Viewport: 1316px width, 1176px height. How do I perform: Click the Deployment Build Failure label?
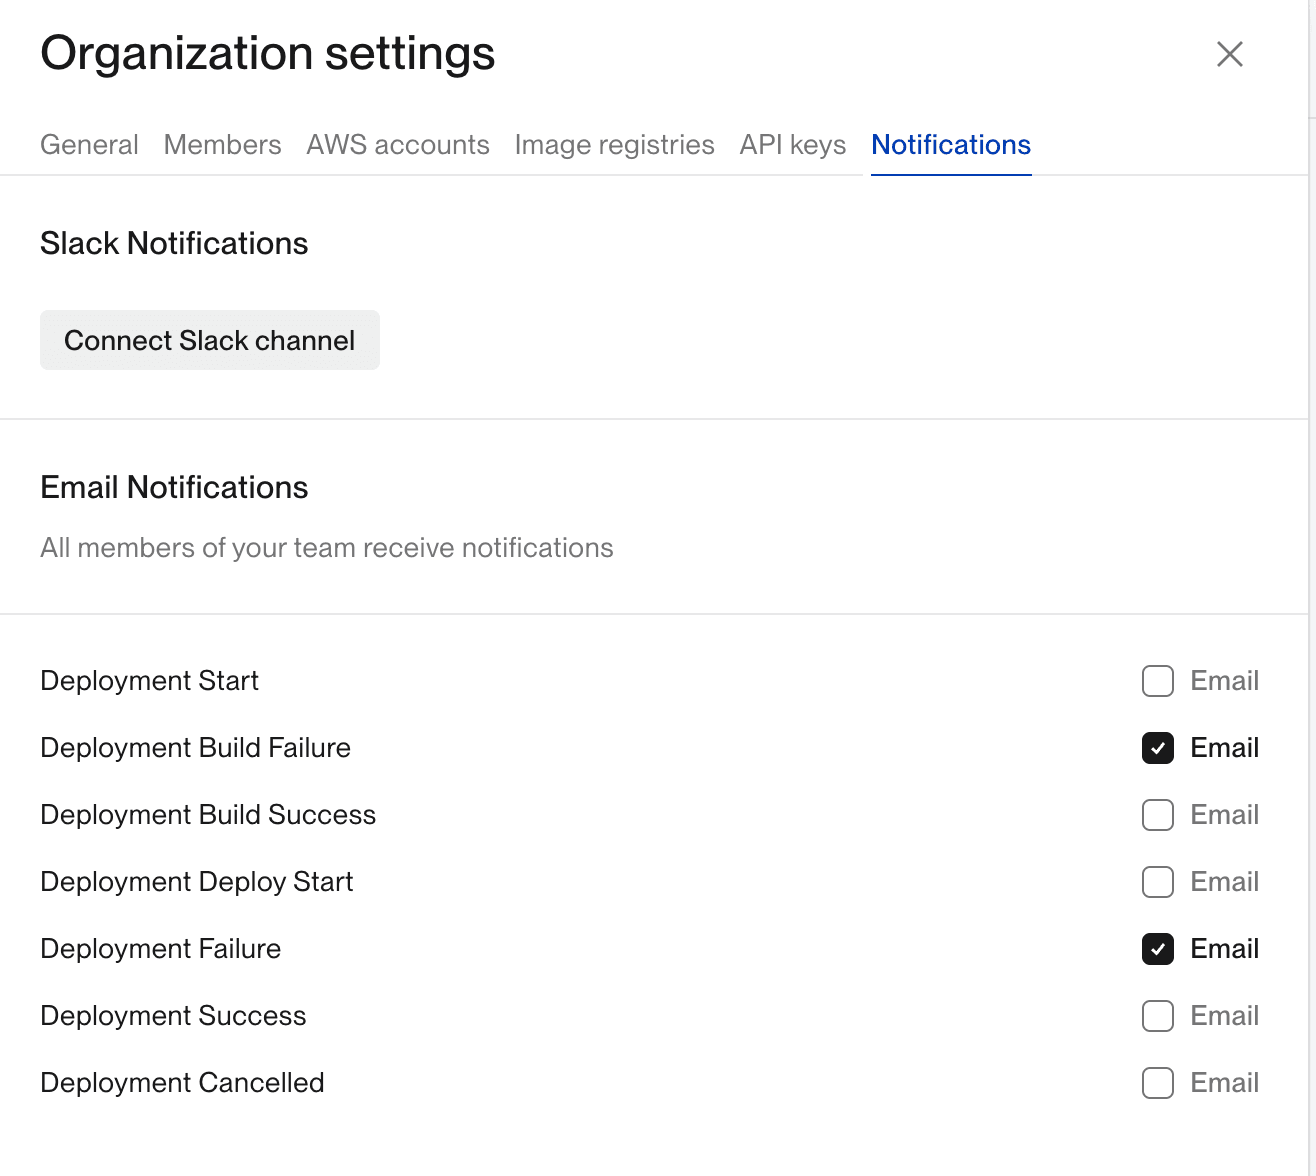click(195, 748)
